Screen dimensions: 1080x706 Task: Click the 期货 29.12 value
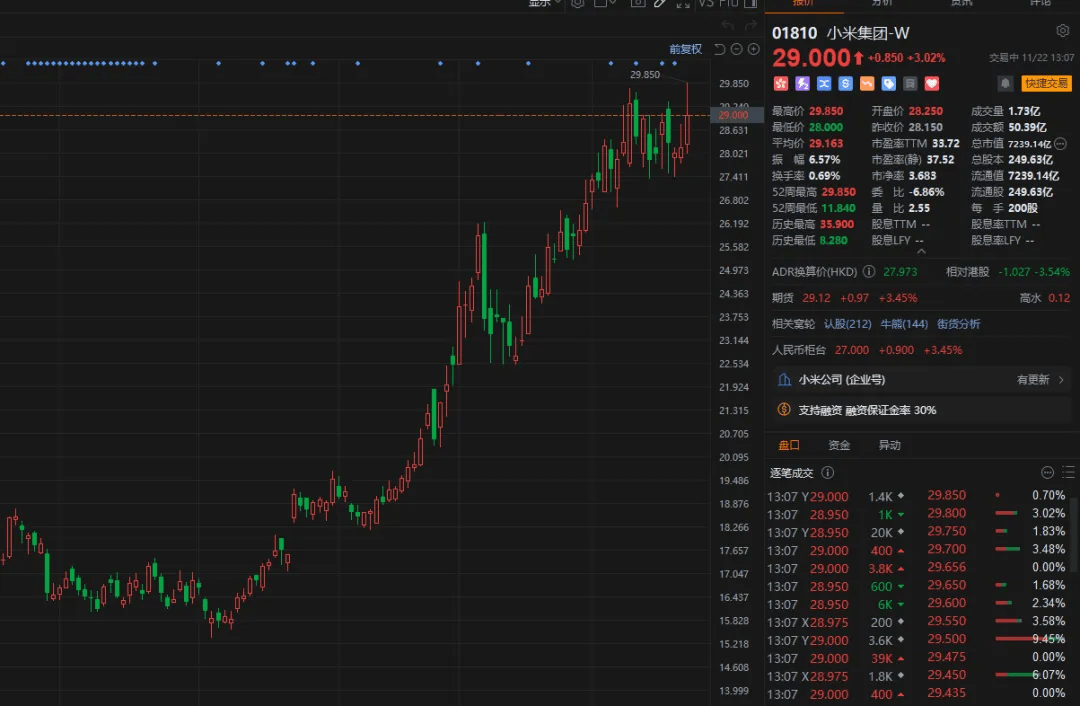pyautogui.click(x=816, y=298)
